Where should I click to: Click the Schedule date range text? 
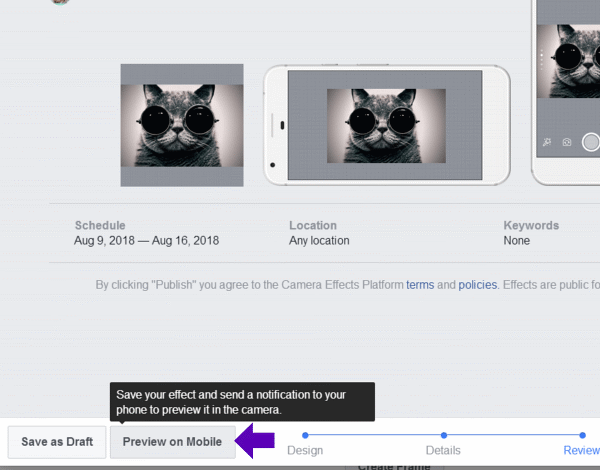146,241
